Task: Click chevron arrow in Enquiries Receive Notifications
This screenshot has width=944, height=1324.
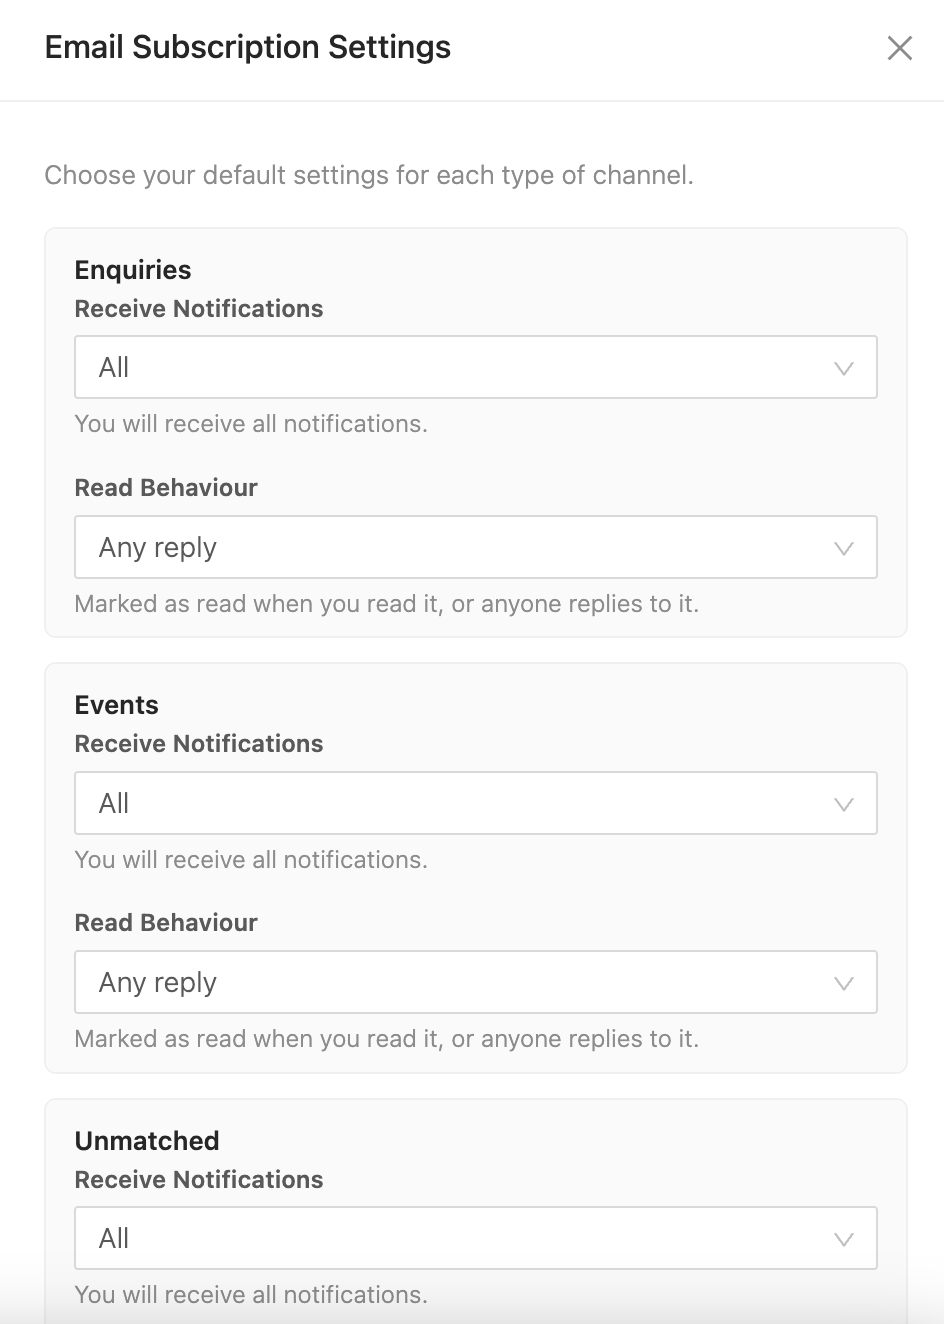Action: [x=844, y=368]
